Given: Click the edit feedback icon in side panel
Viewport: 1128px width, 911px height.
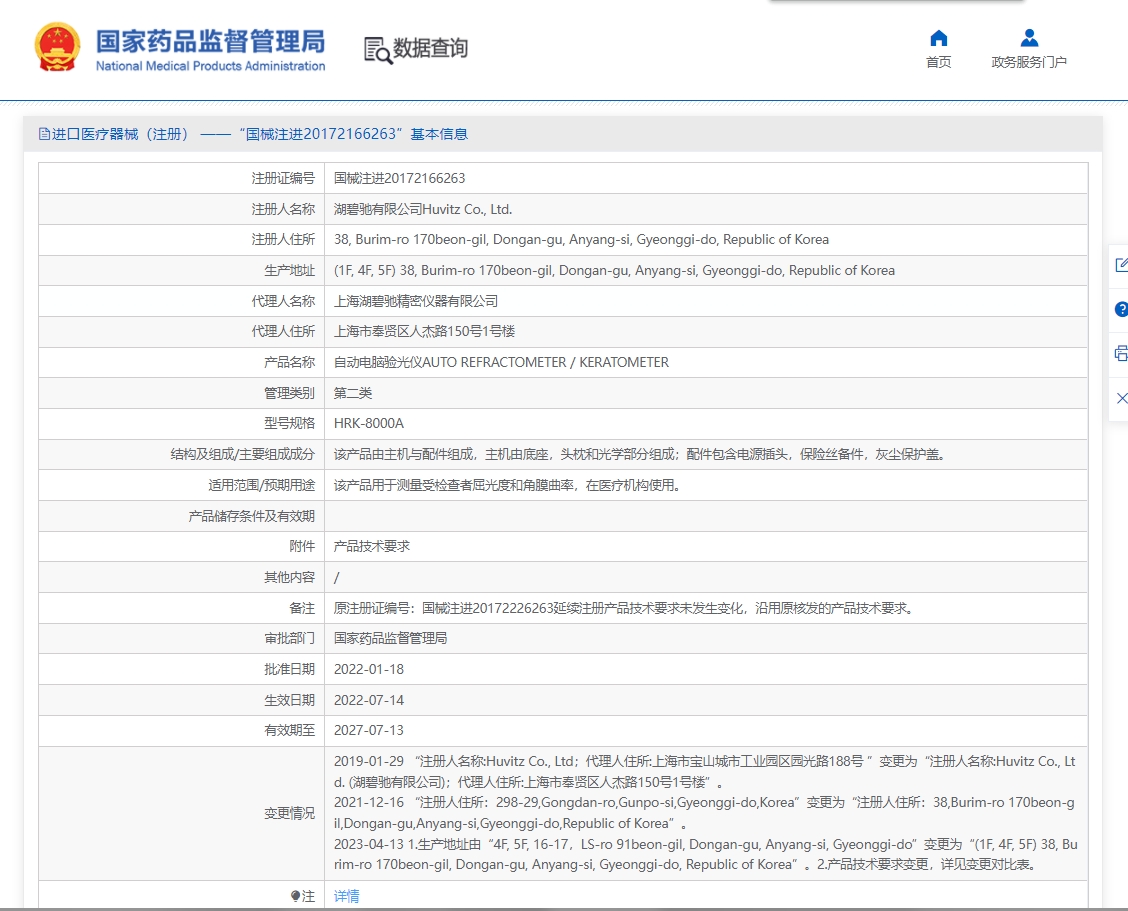Looking at the screenshot, I should [x=1121, y=265].
